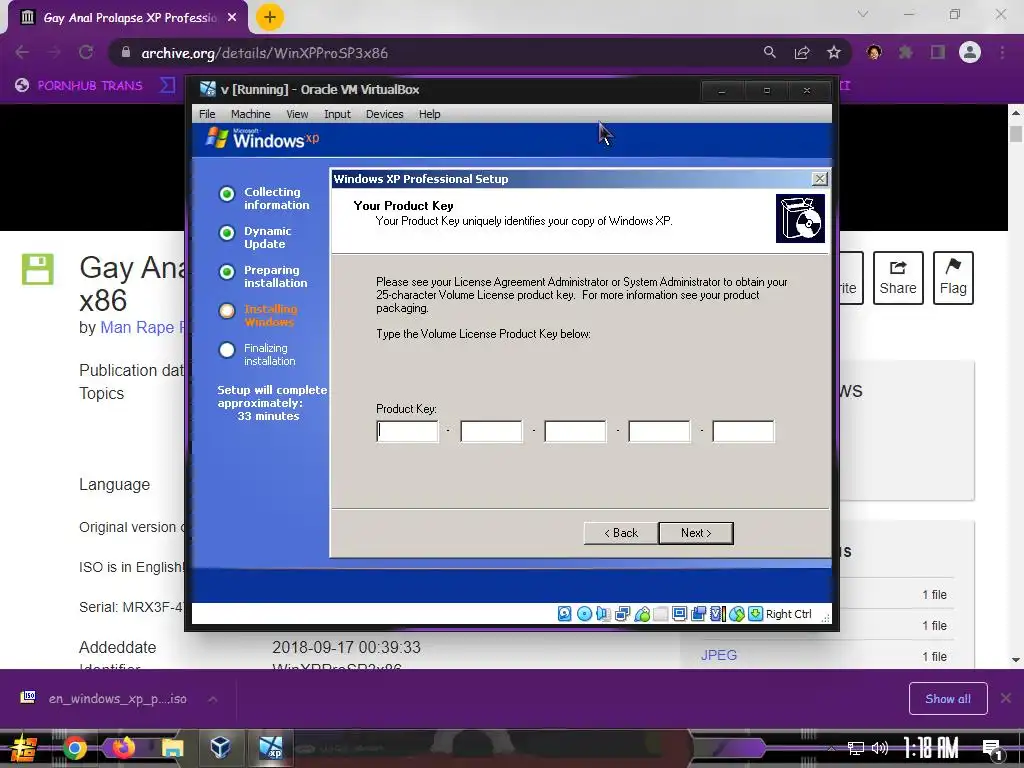Open the Devices menu in VirtualBox
The height and width of the screenshot is (768, 1024).
click(x=385, y=114)
